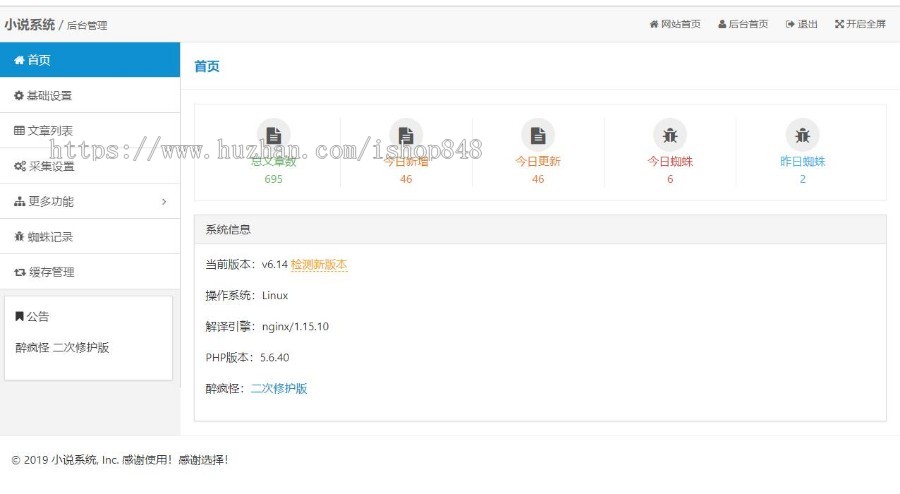The height and width of the screenshot is (494, 900).
Task: Click the 今日蜘蛛 count 6
Action: click(x=670, y=179)
